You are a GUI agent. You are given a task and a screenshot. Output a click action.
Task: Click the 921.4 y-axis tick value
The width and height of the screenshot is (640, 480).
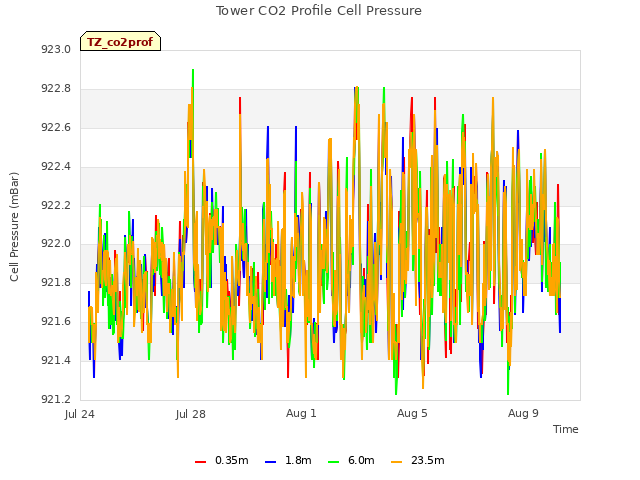point(56,360)
